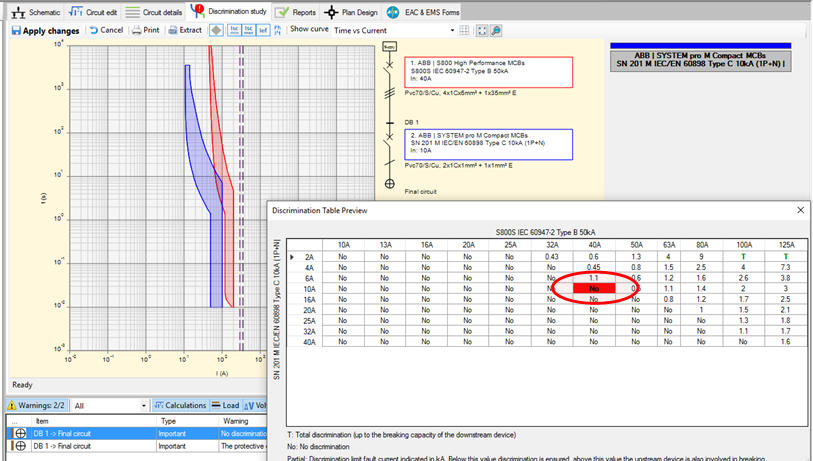Click the ABB SN 201 M Compact MCBs device button

(x=700, y=60)
